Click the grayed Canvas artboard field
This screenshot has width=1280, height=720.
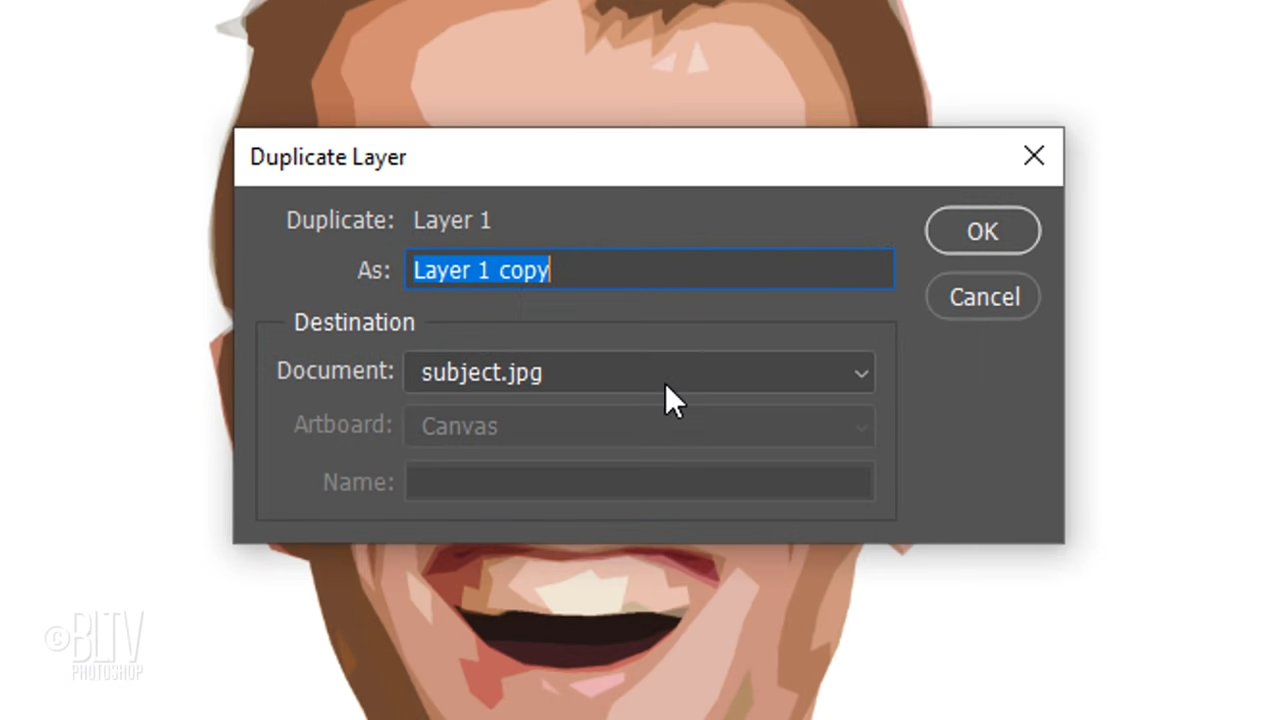640,426
